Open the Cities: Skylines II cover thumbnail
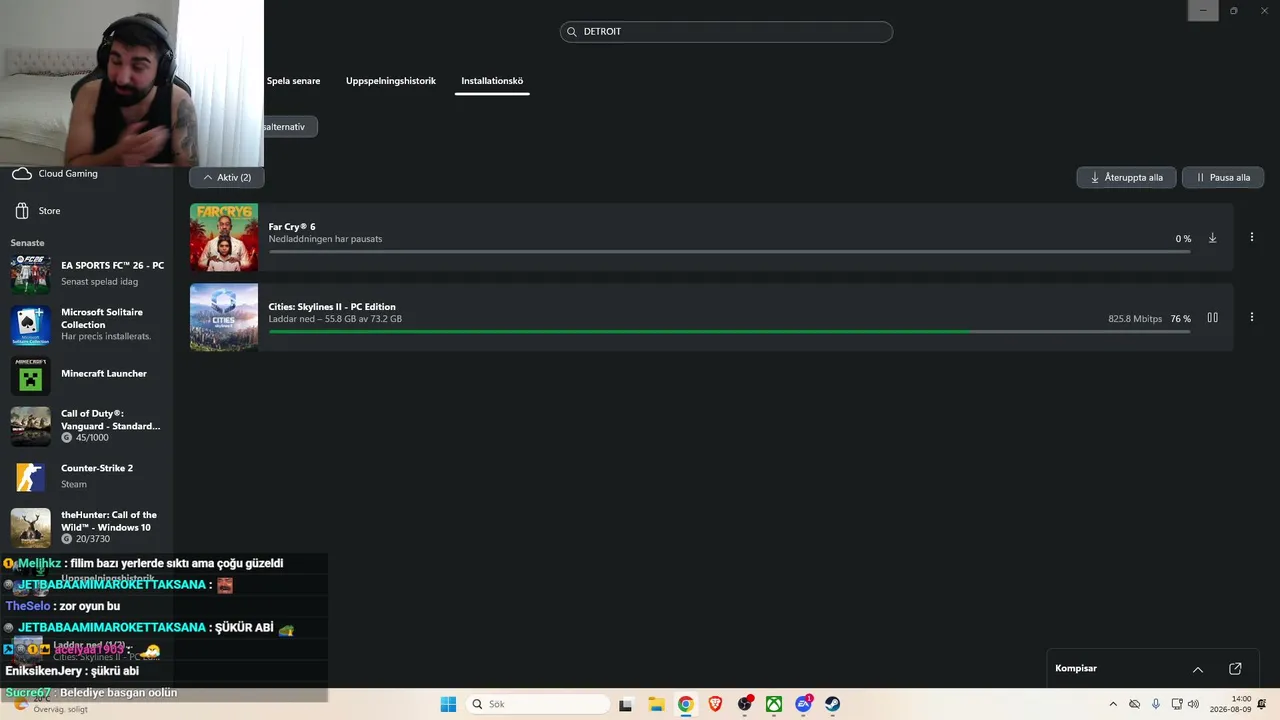1280x720 pixels. tap(224, 318)
